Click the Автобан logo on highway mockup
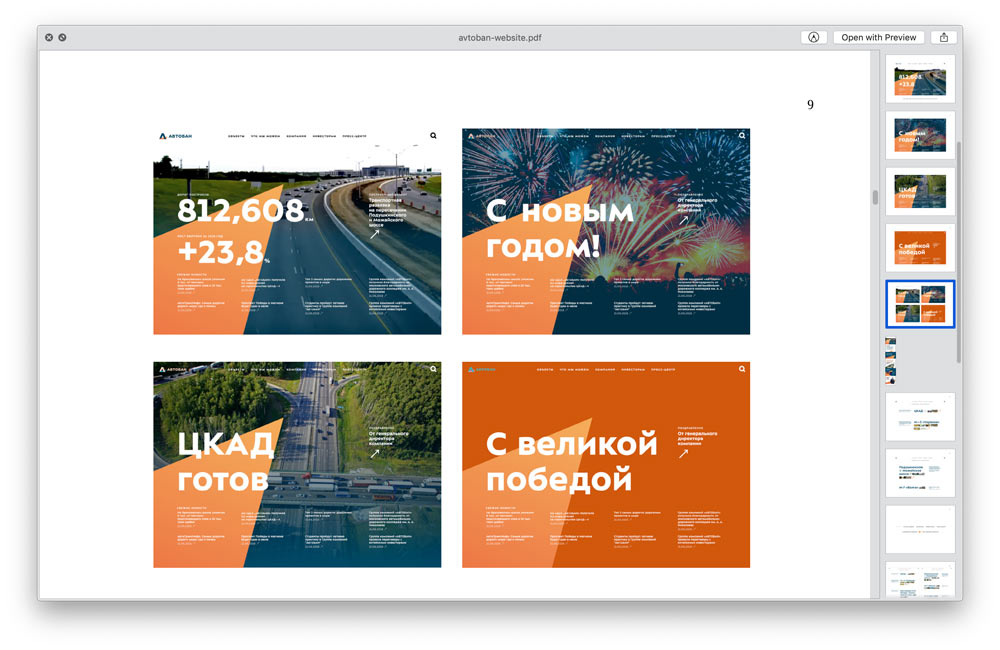Screen dimensions: 1000x650 (175, 135)
